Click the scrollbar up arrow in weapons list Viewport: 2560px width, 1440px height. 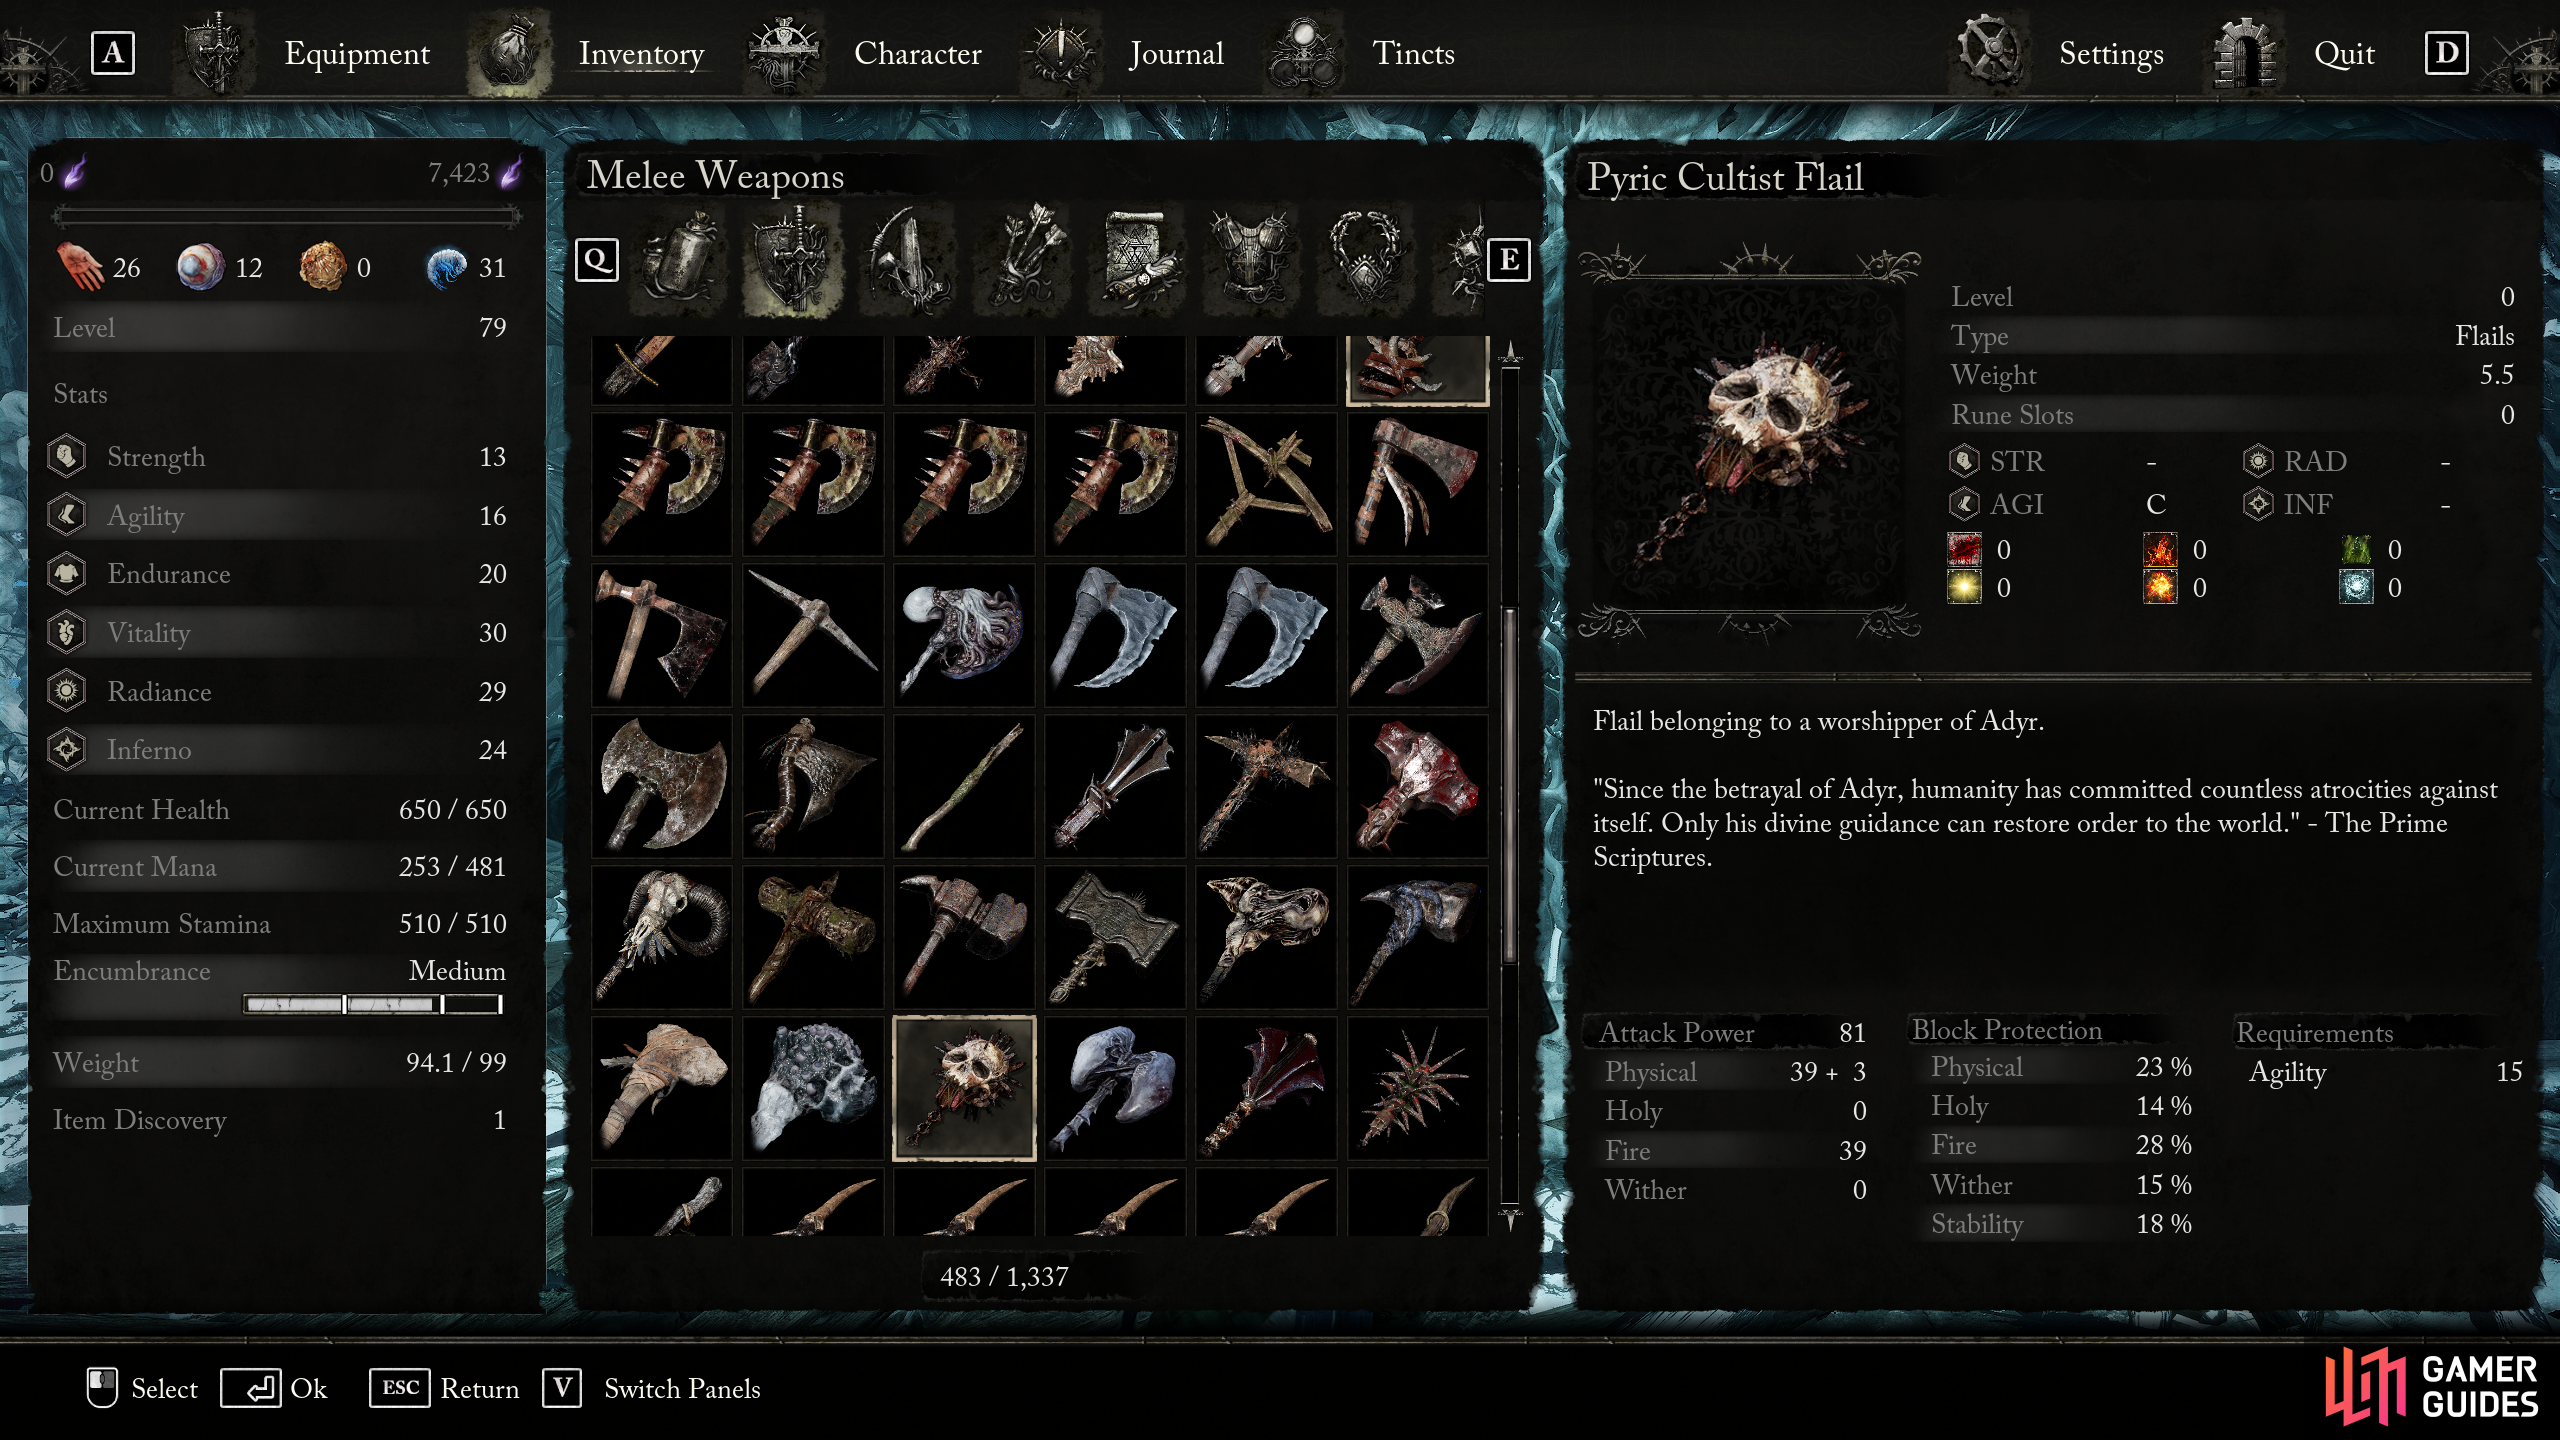pos(1510,353)
